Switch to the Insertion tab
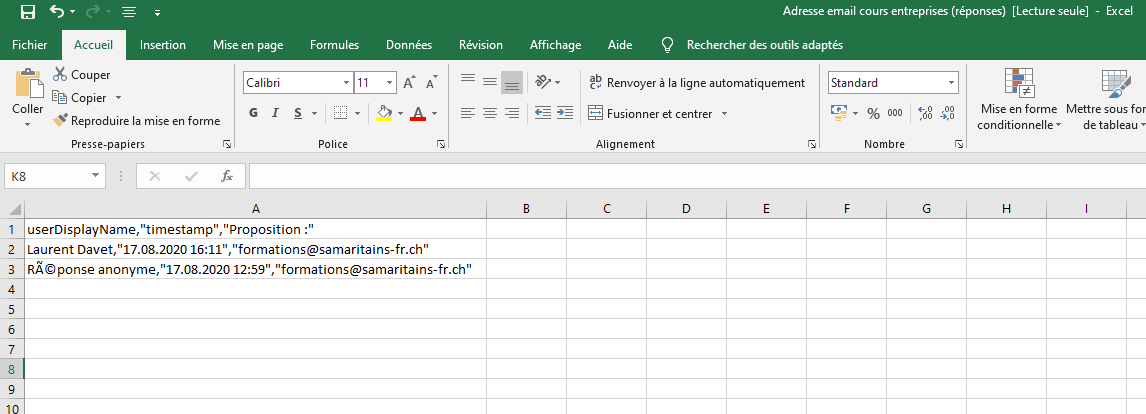The image size is (1146, 414). click(163, 45)
